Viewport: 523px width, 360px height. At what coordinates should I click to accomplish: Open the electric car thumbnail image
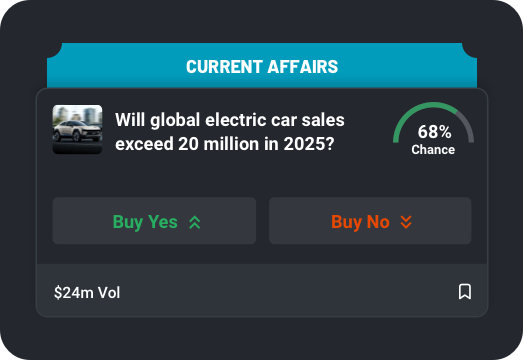click(77, 129)
